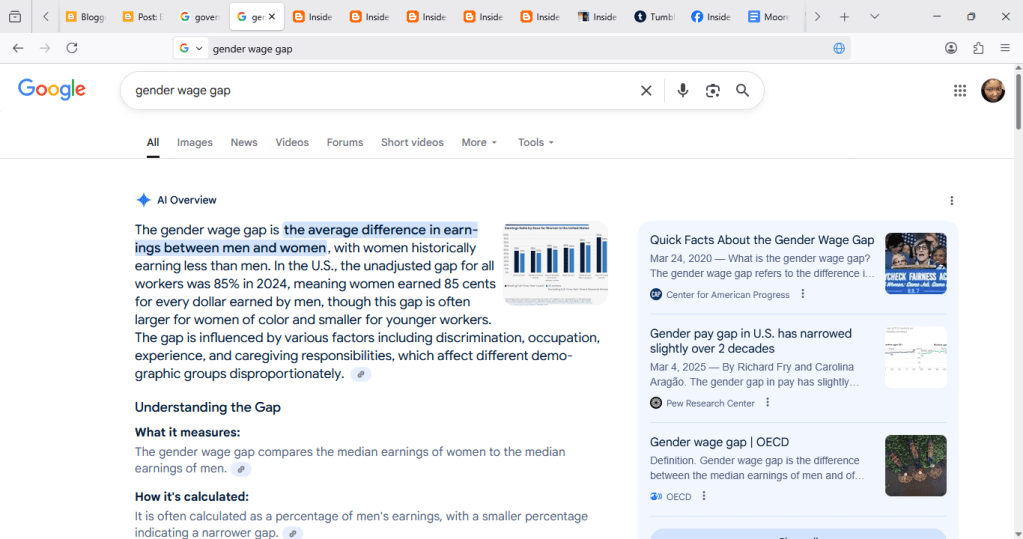The height and width of the screenshot is (539, 1023).
Task: Open a new tab with plus button
Action: pos(844,17)
